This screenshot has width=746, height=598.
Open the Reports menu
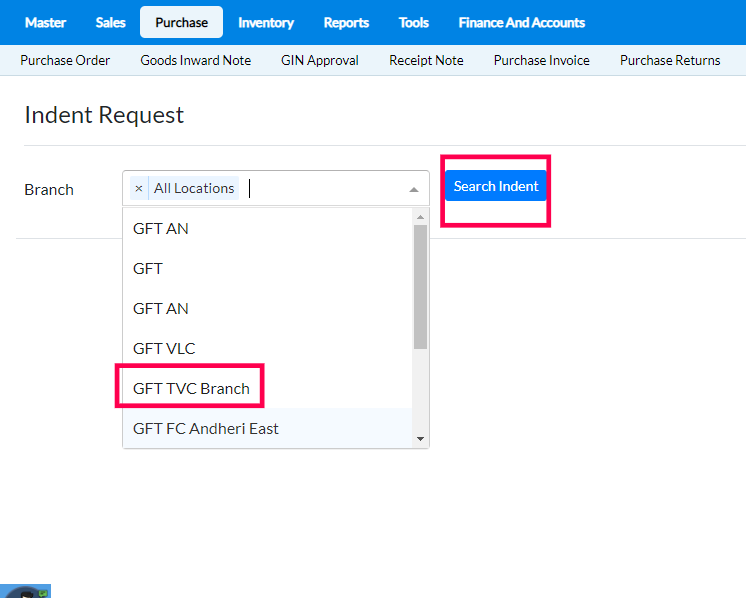coord(346,22)
